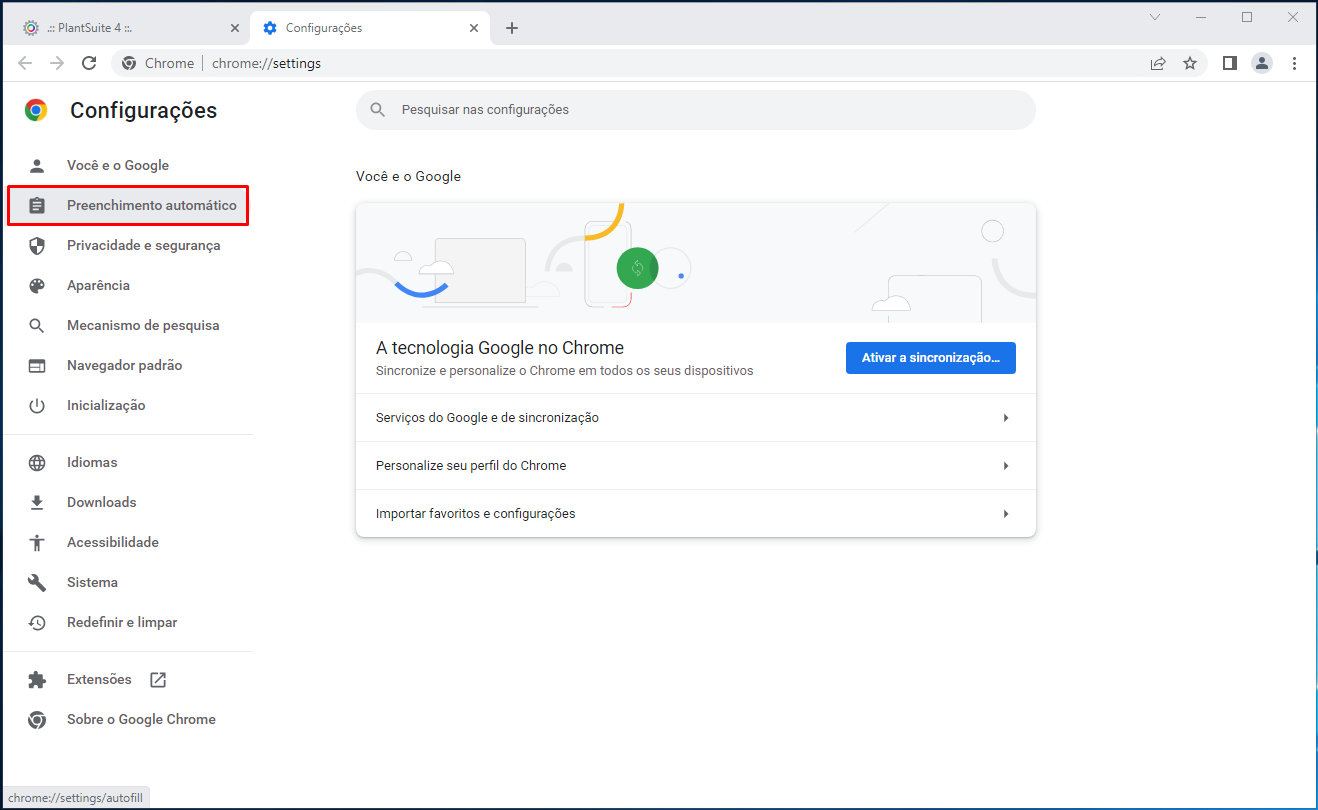Click the person icon beside Você e o Google

(37, 166)
